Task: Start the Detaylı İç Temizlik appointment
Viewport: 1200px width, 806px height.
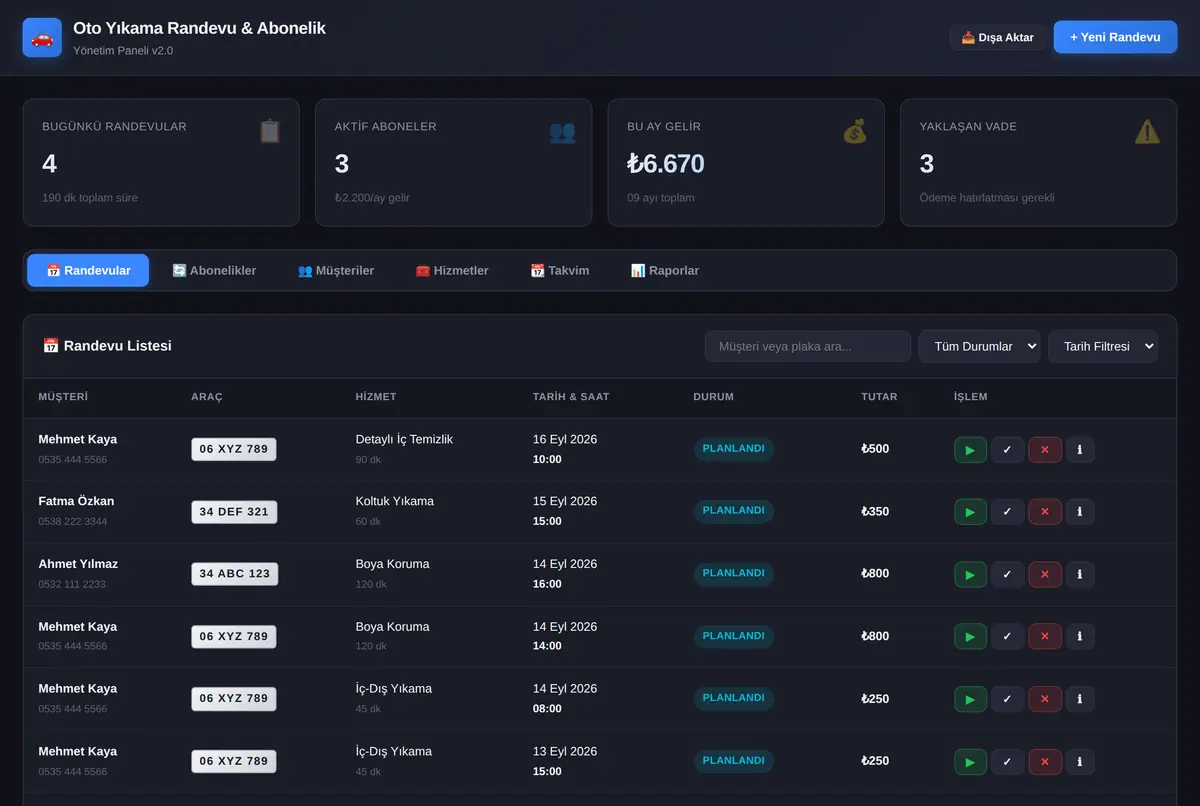Action: click(970, 449)
